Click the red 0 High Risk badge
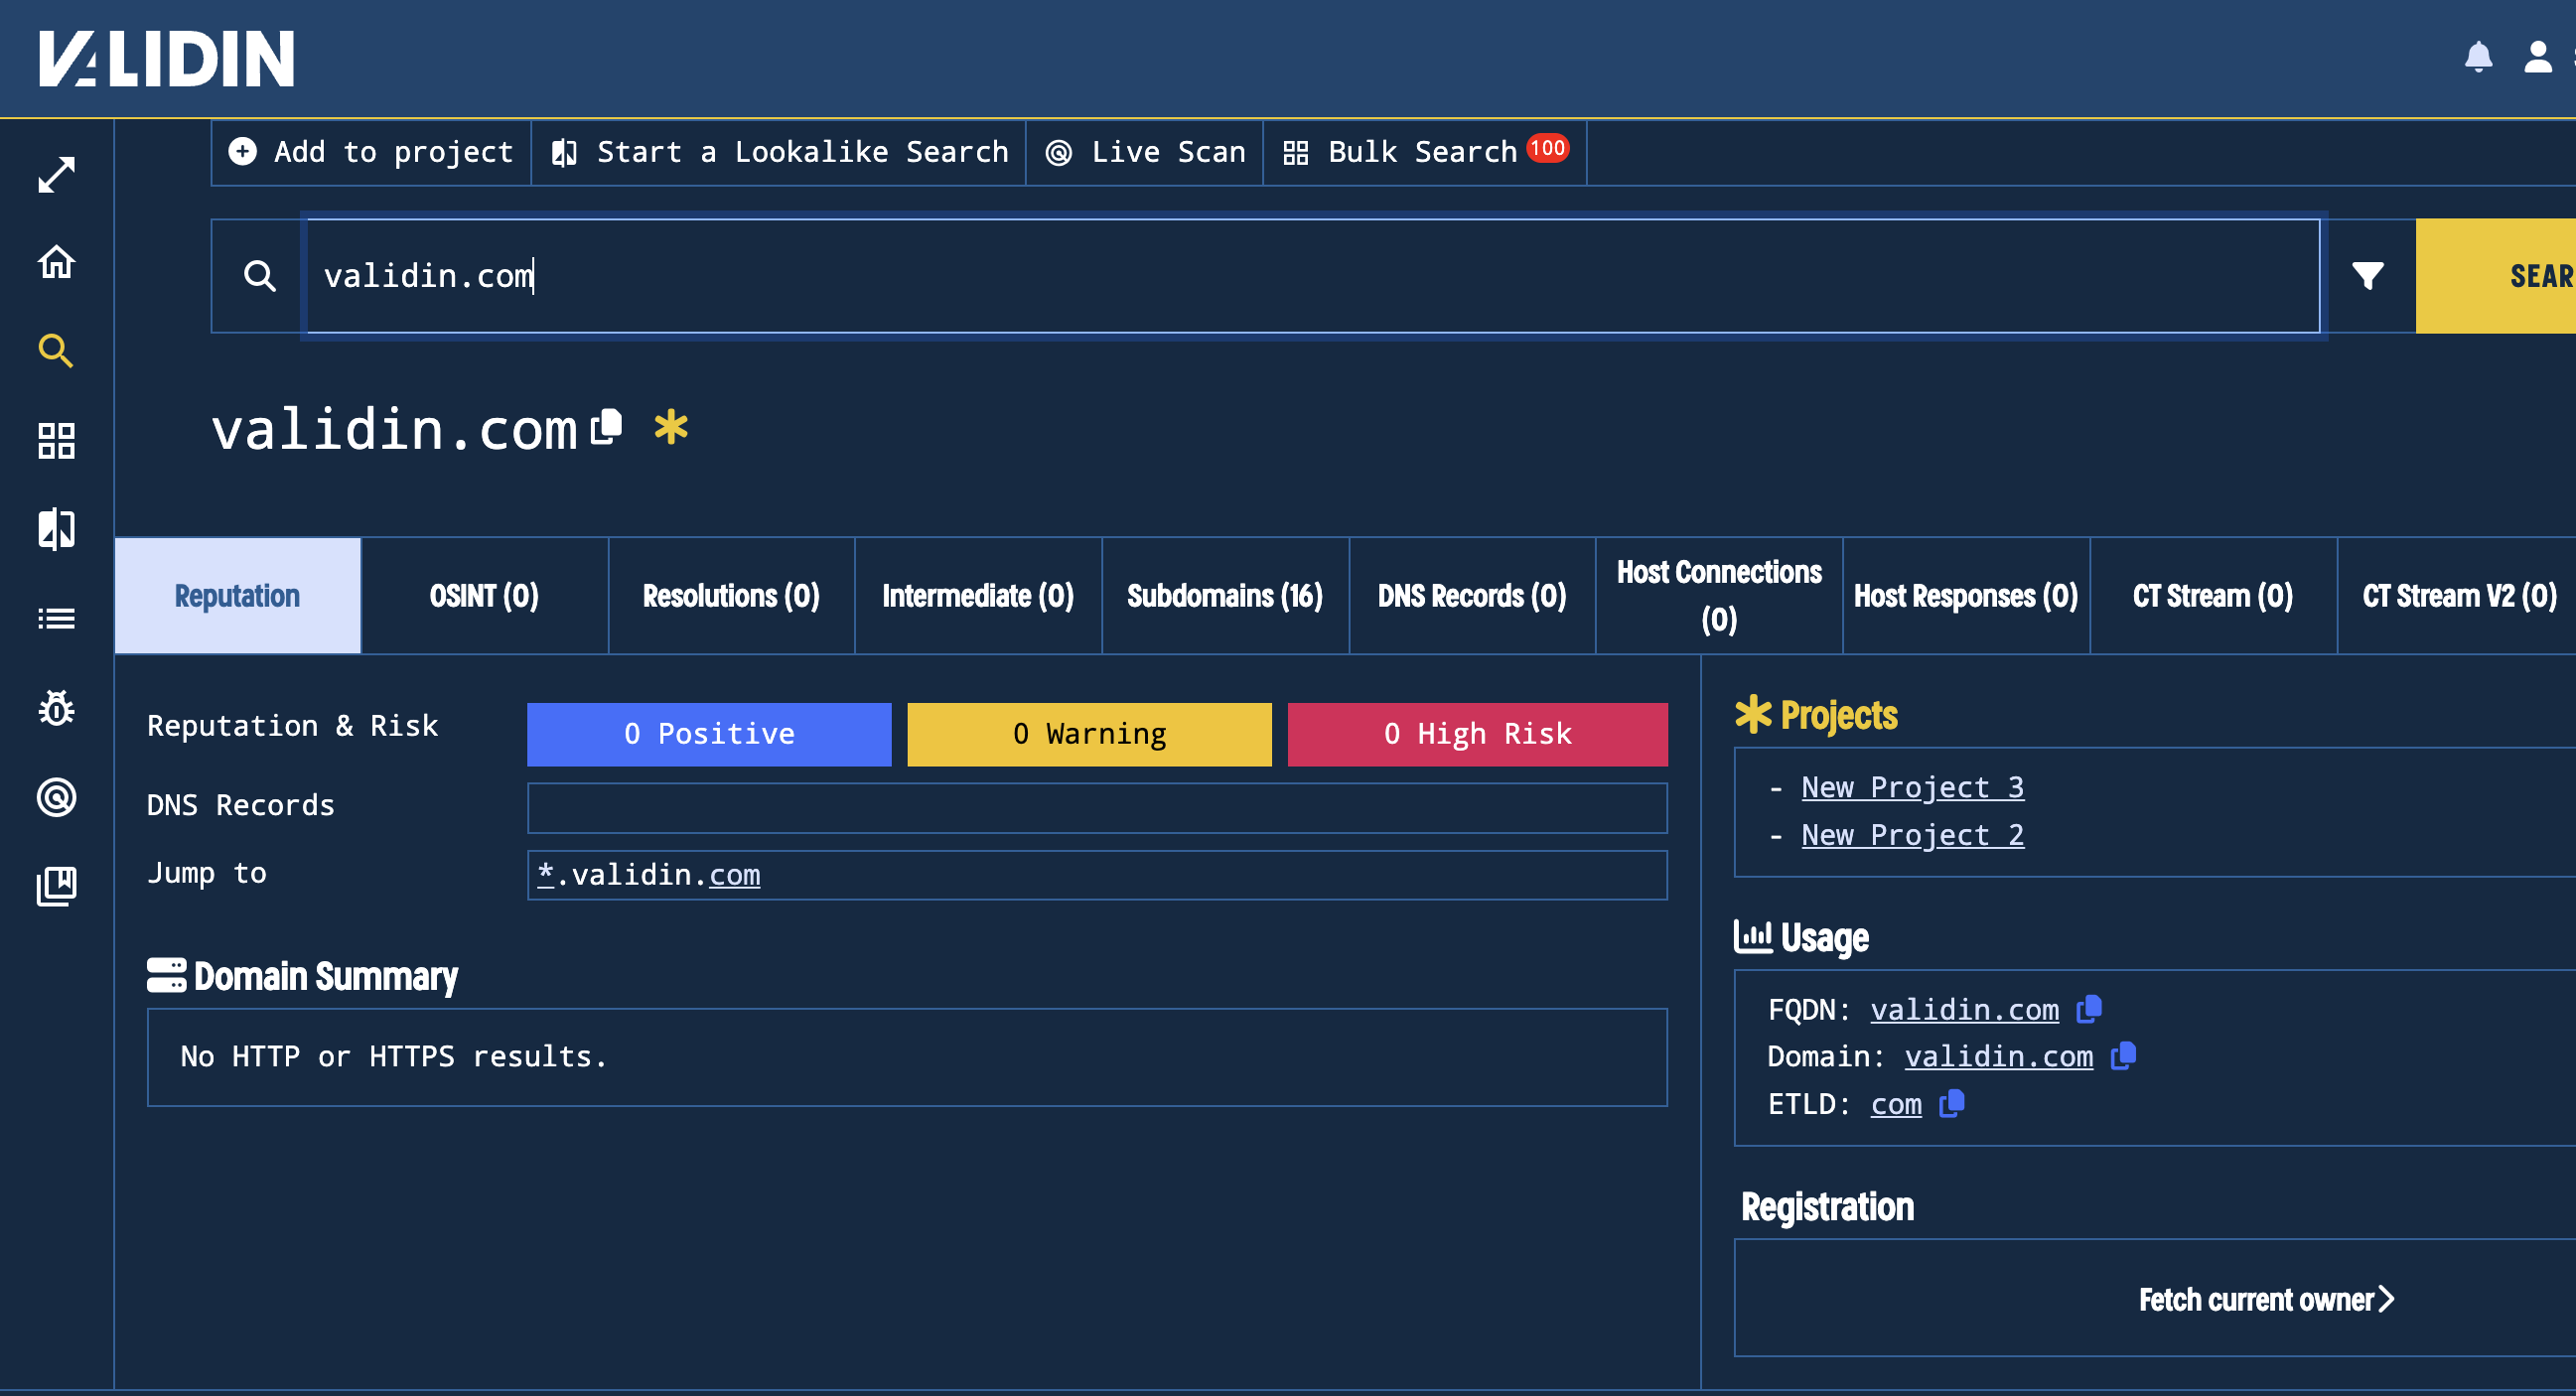The image size is (2576, 1396). tap(1477, 734)
